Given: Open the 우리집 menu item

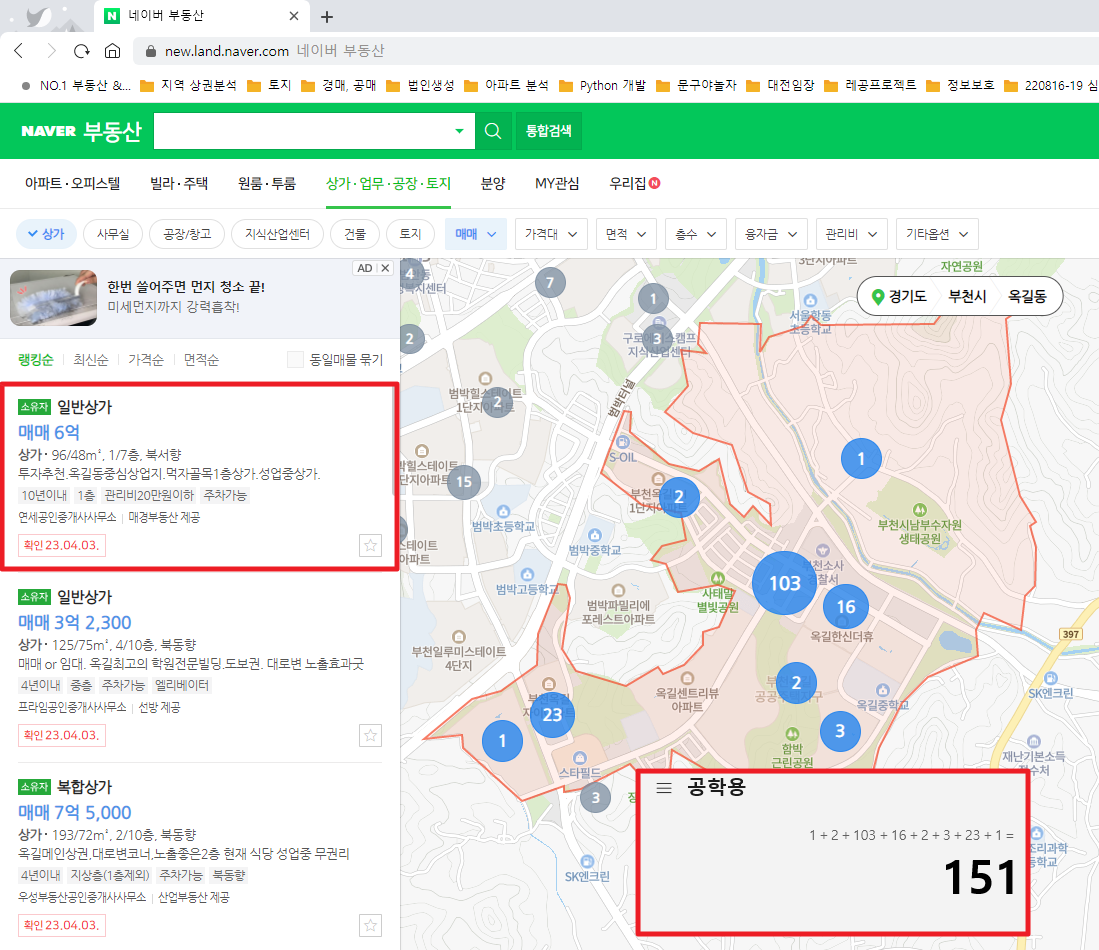Looking at the screenshot, I should tap(634, 184).
